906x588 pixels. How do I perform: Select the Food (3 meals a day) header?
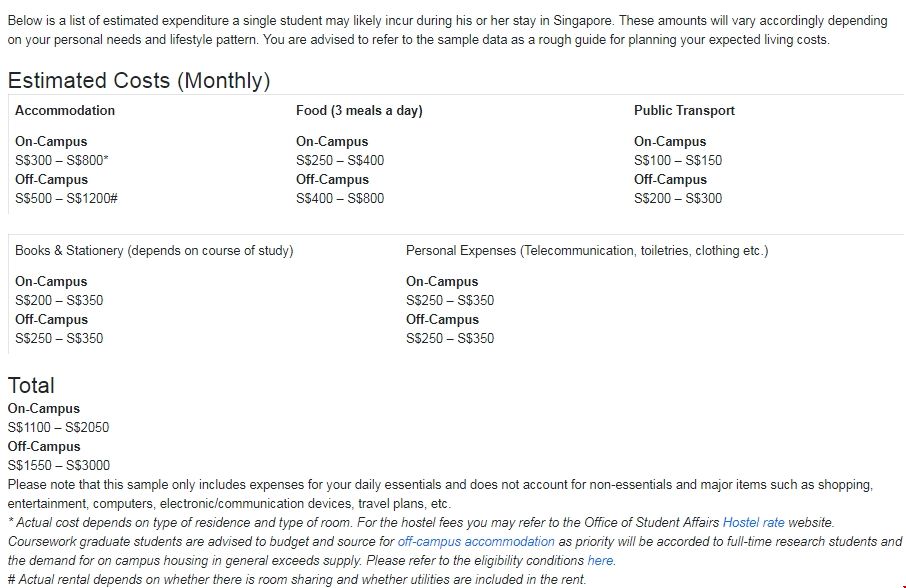click(359, 111)
